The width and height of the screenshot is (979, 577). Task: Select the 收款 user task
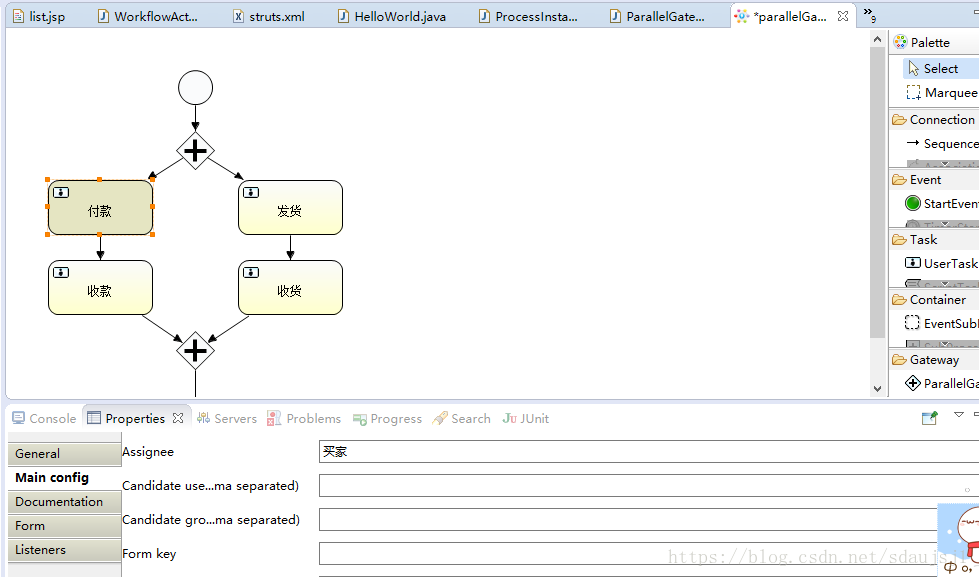click(x=101, y=287)
